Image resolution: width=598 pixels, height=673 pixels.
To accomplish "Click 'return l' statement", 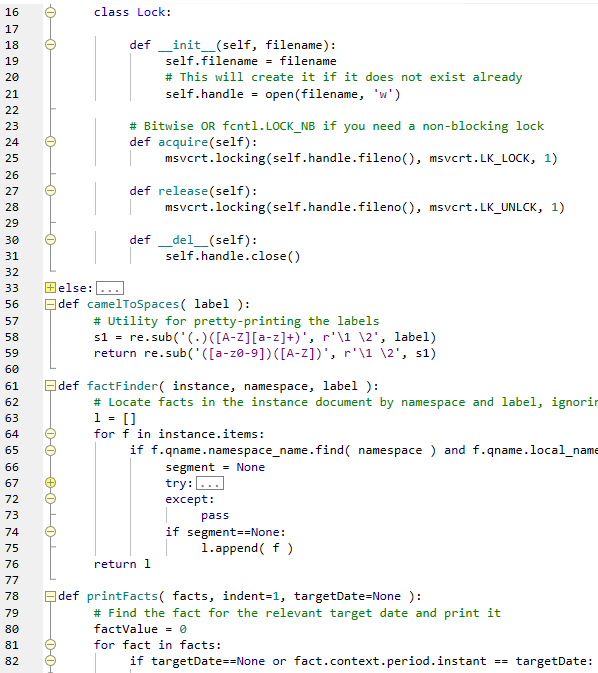I will click(x=122, y=564).
